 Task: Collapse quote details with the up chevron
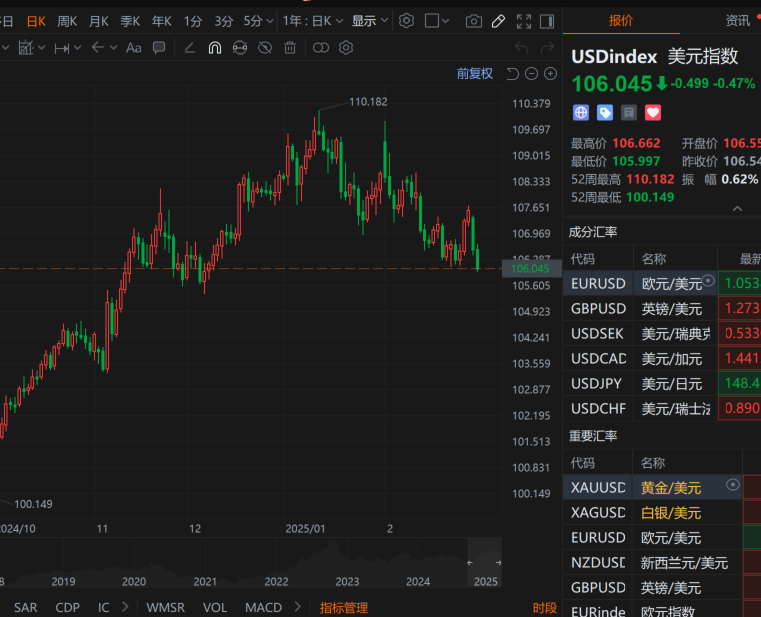(x=738, y=209)
